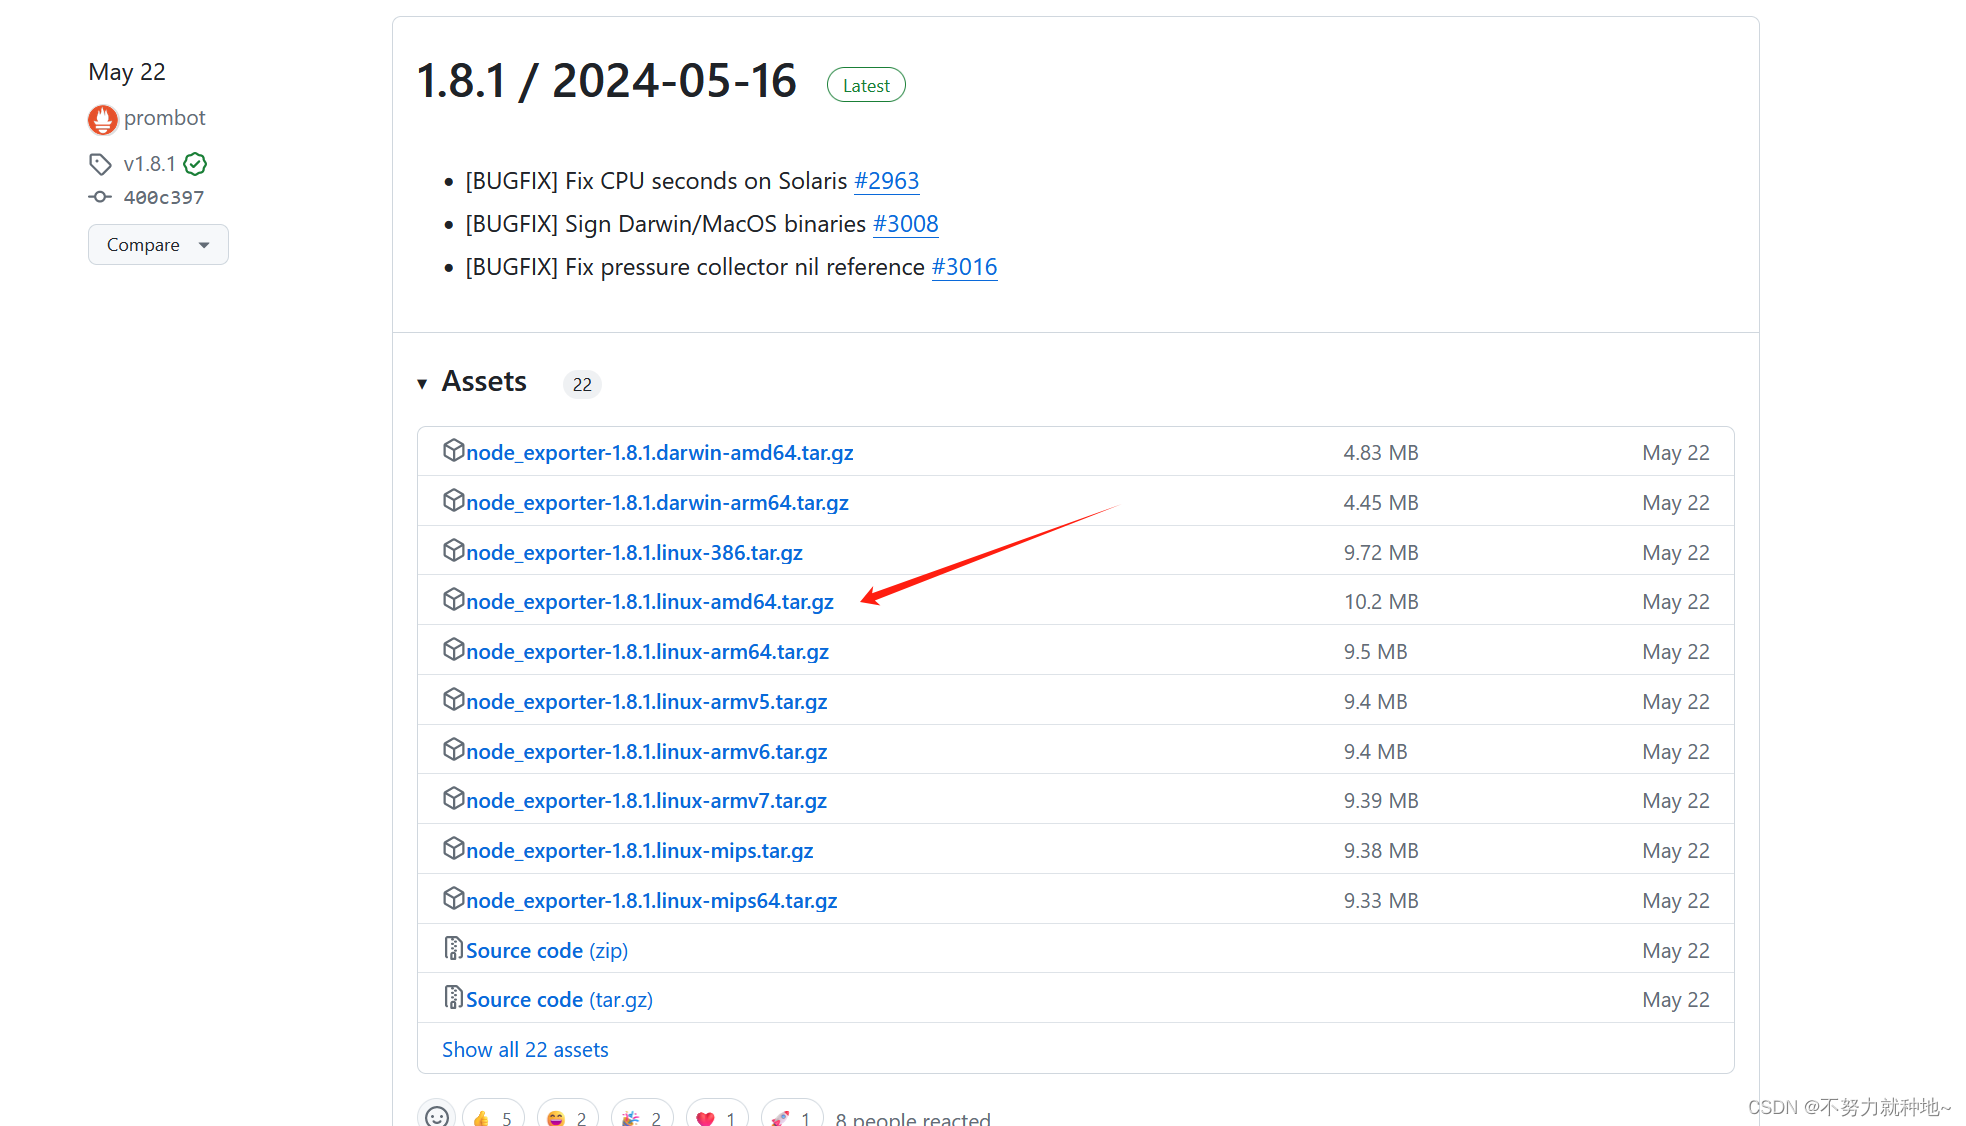Open the prombot user profile link

tap(165, 118)
